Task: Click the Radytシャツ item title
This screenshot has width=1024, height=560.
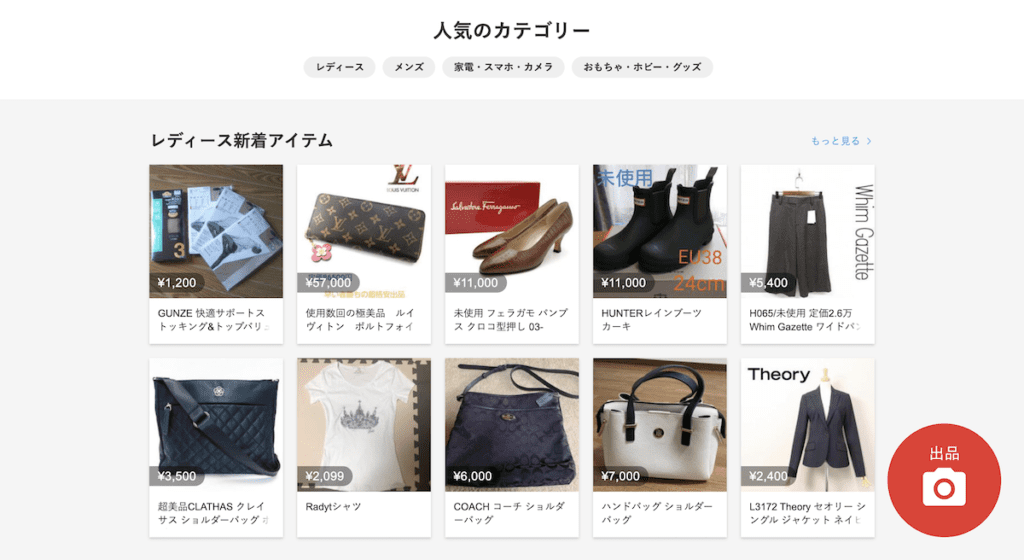Action: tap(333, 506)
